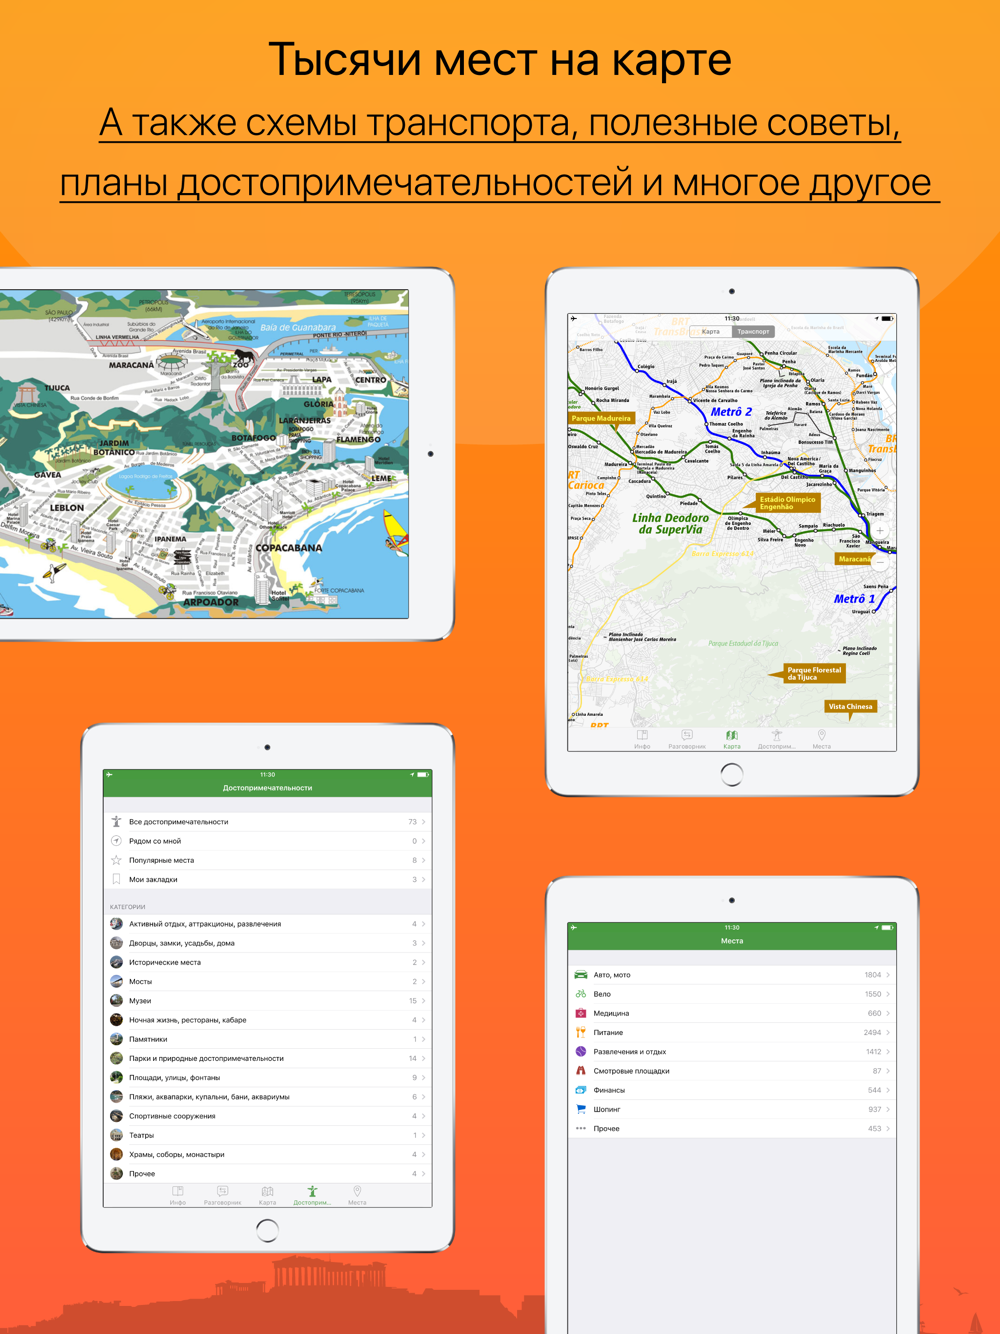The width and height of the screenshot is (1000, 1334).
Task: Open Места pin icon in the Достопримечательности screen
Action: [x=357, y=1191]
